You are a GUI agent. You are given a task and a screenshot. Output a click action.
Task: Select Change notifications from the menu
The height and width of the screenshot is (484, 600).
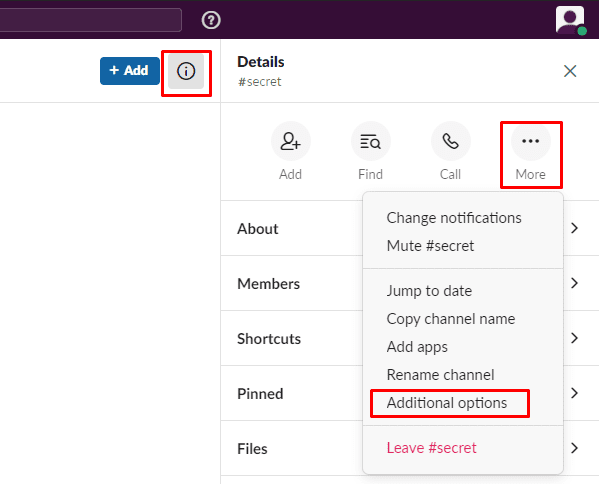point(454,218)
